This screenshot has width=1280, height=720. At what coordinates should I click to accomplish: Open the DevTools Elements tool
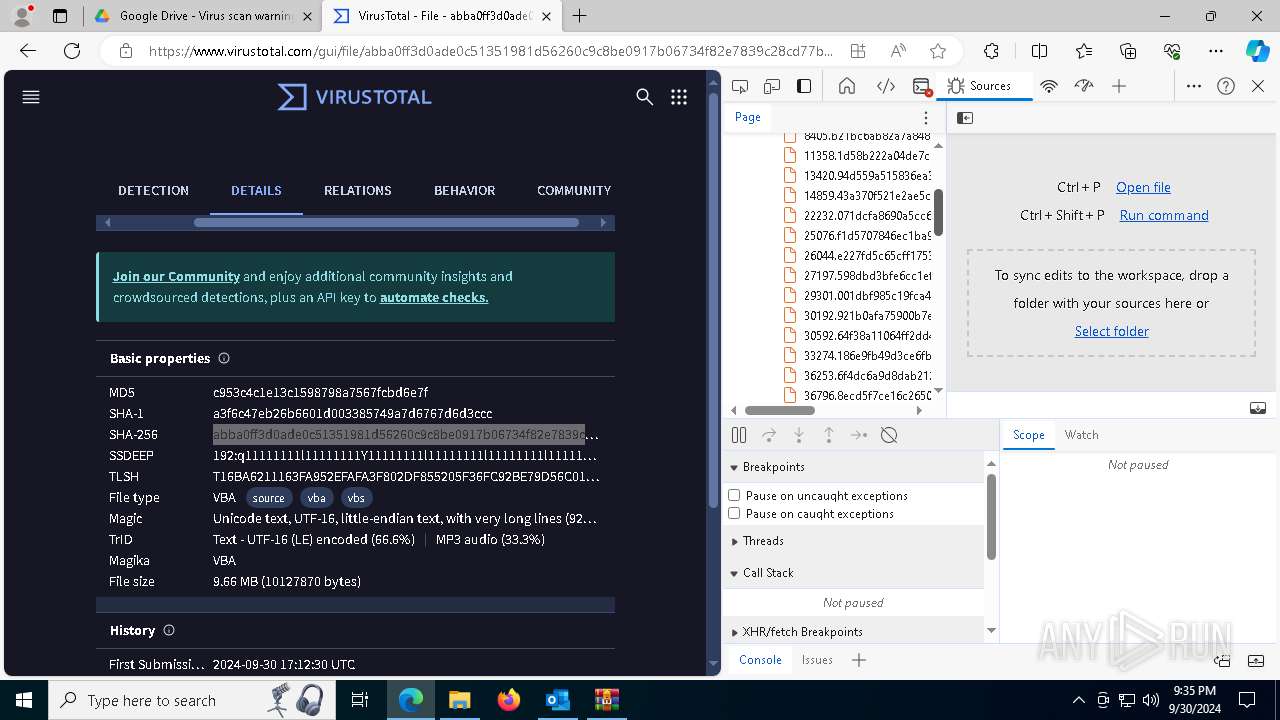(886, 86)
